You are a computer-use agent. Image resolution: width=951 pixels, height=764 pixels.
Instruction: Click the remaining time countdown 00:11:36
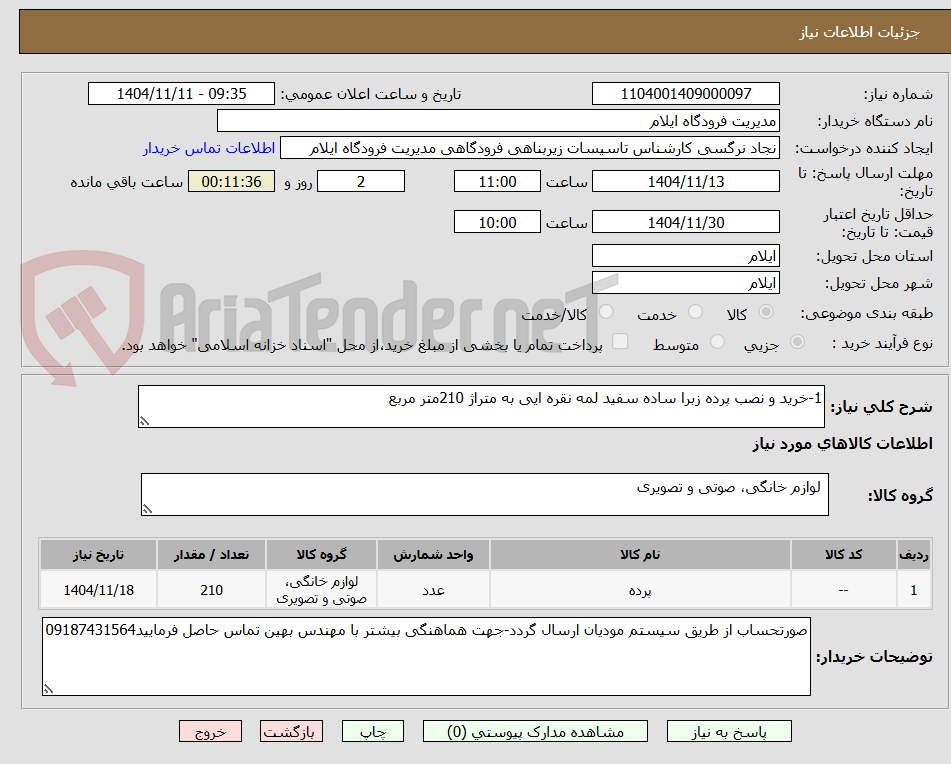click(x=232, y=181)
